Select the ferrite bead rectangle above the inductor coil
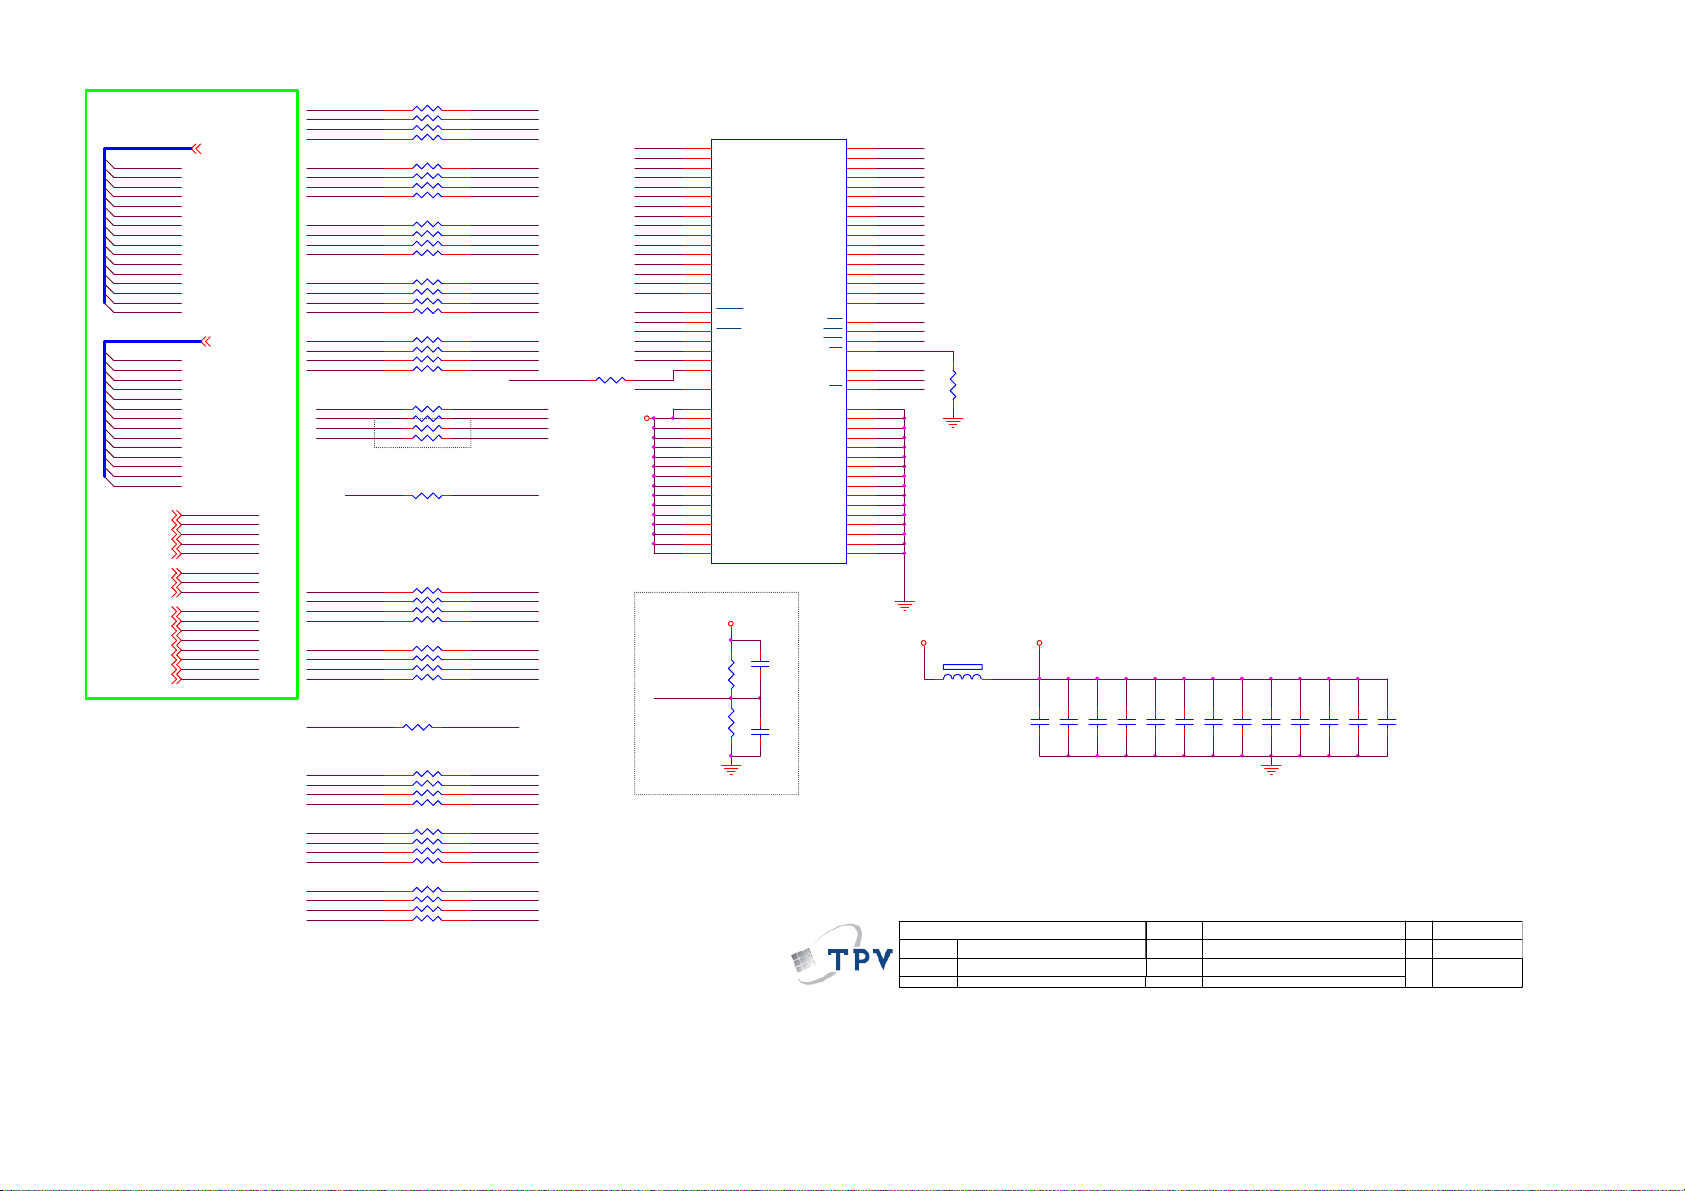 click(x=962, y=666)
